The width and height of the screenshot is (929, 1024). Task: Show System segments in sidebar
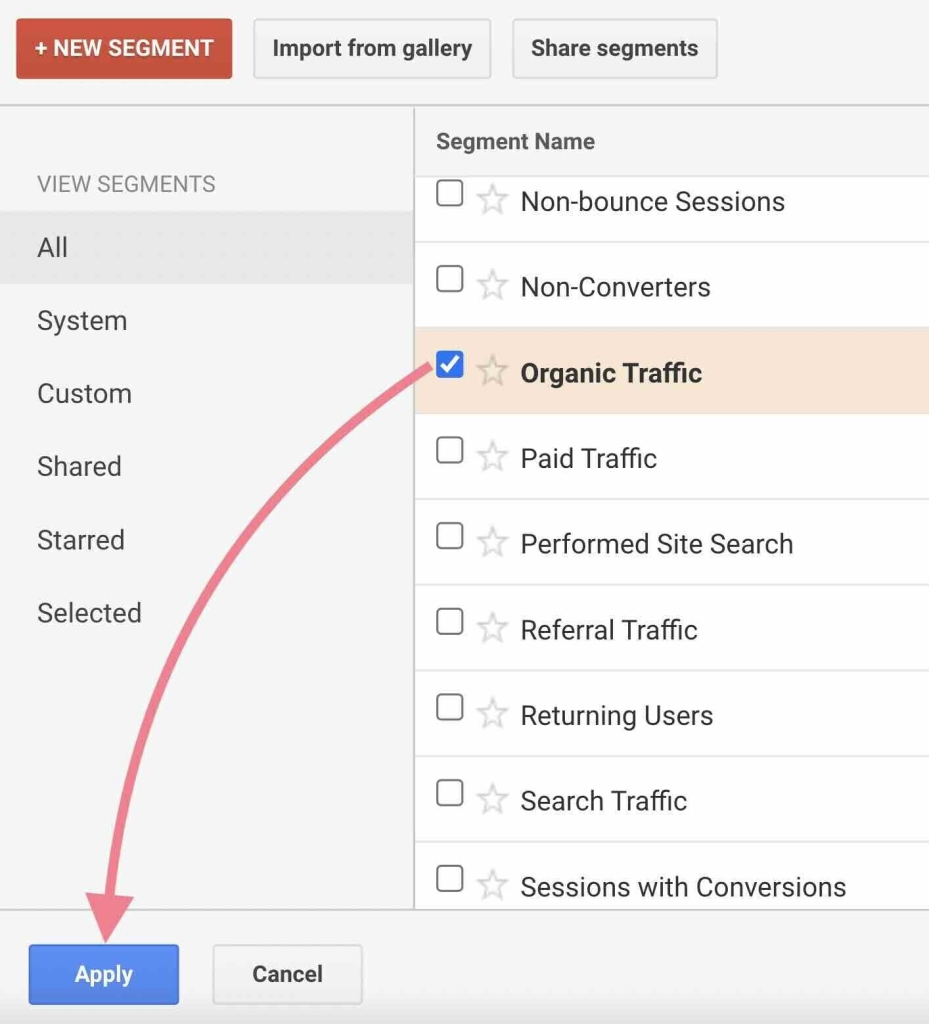click(82, 321)
